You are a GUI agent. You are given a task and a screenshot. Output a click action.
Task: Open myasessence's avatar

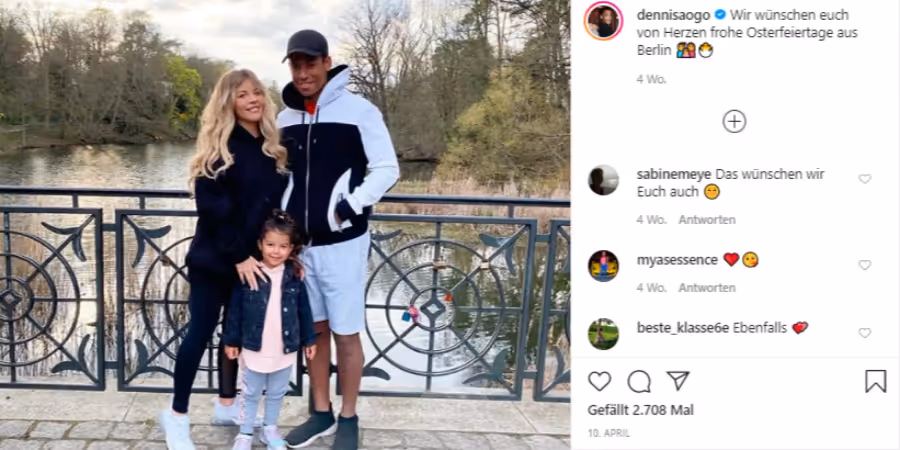tap(603, 266)
